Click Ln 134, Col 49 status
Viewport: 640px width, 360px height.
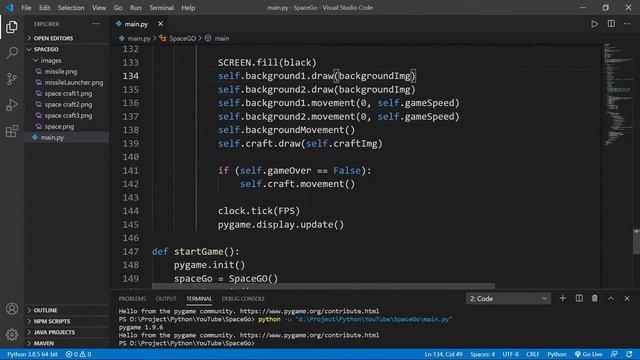[x=443, y=354]
